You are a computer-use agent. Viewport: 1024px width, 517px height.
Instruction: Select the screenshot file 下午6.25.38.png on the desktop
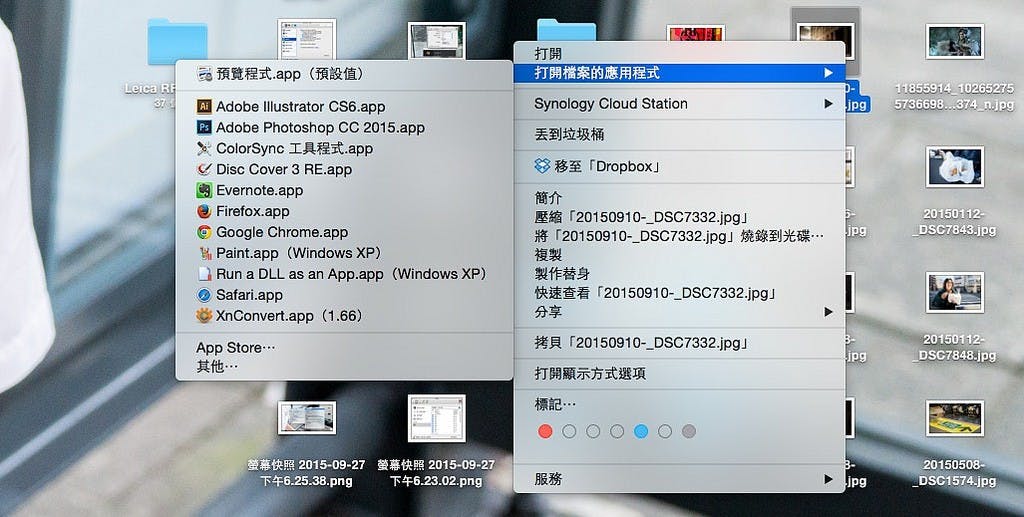click(x=307, y=417)
